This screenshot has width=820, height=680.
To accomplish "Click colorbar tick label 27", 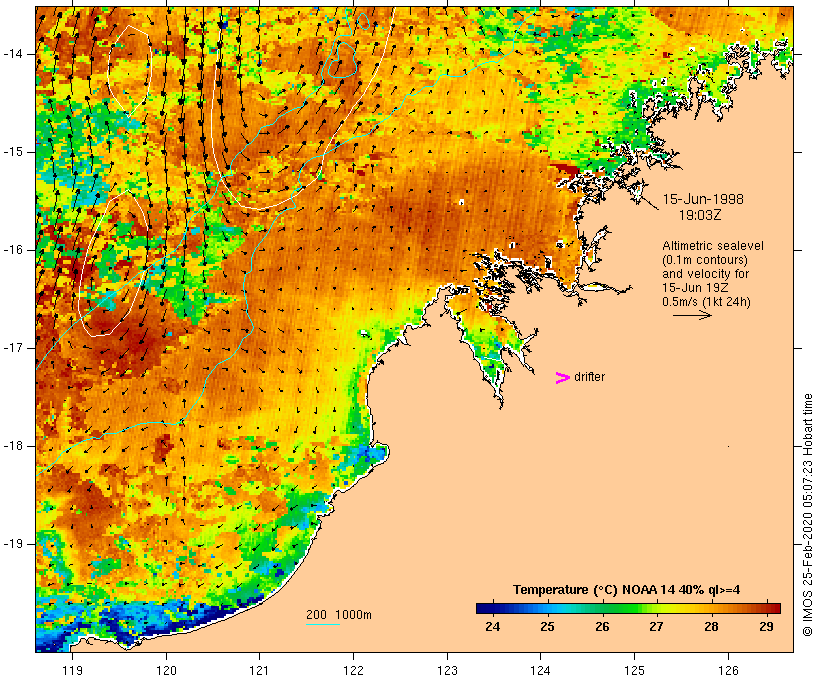I will (656, 626).
